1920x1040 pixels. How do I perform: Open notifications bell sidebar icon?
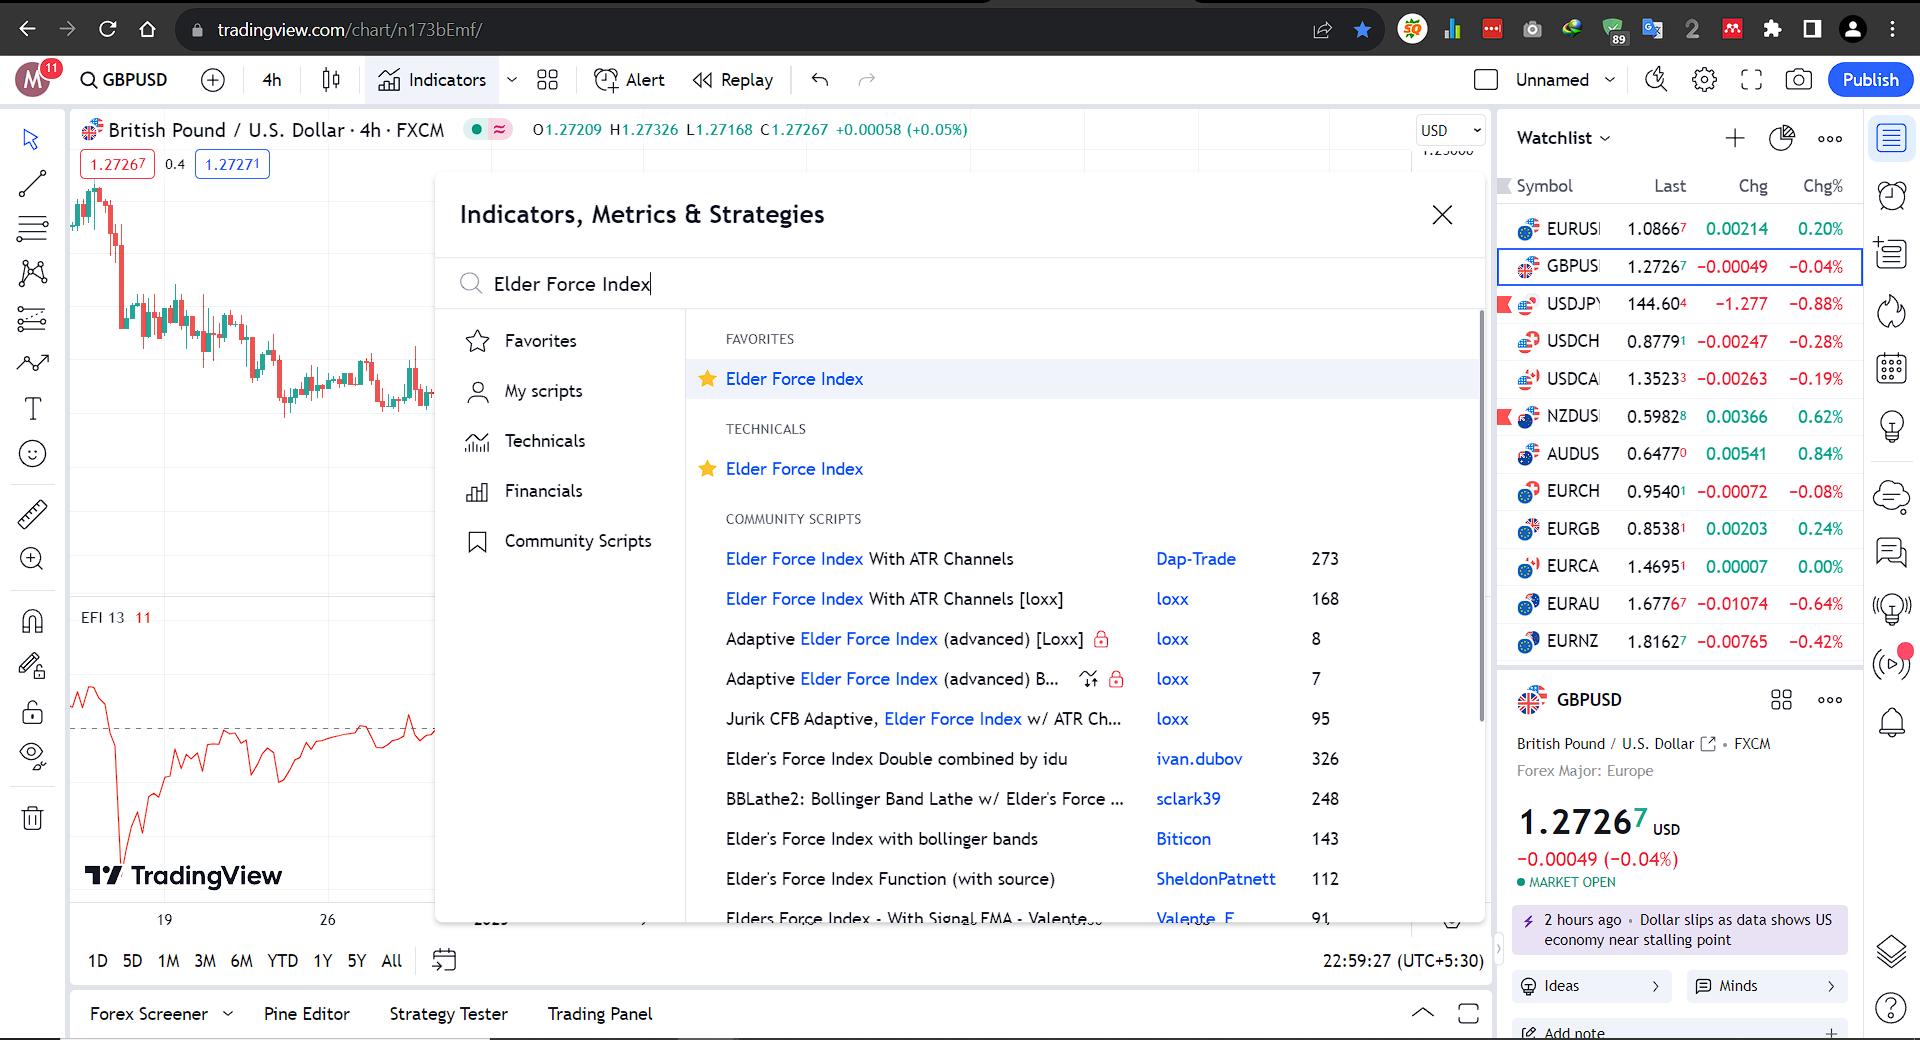(1891, 721)
